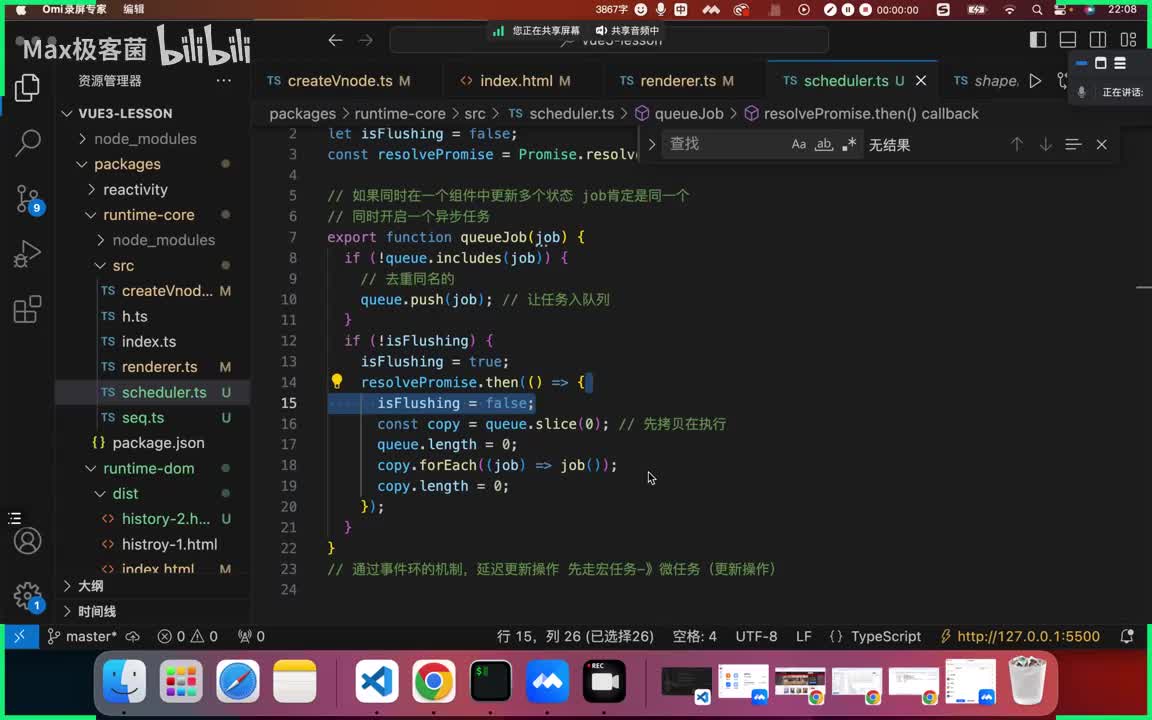Collapse the dist folder
This screenshot has width=1152, height=720.
126,494
